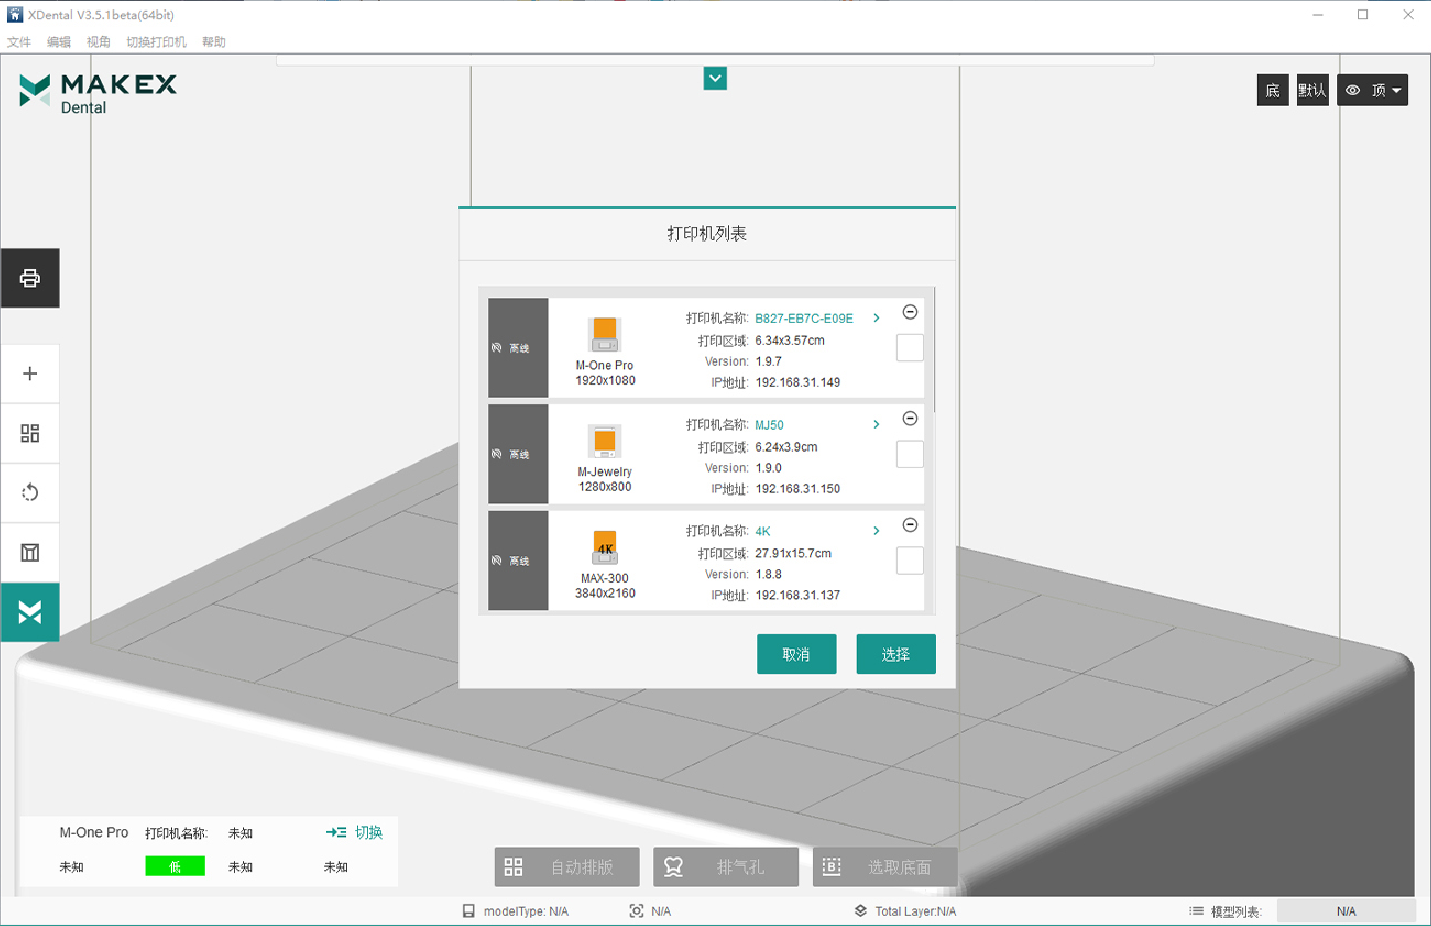This screenshot has height=926, width=1431.
Task: Open the 文件 menu
Action: coord(18,42)
